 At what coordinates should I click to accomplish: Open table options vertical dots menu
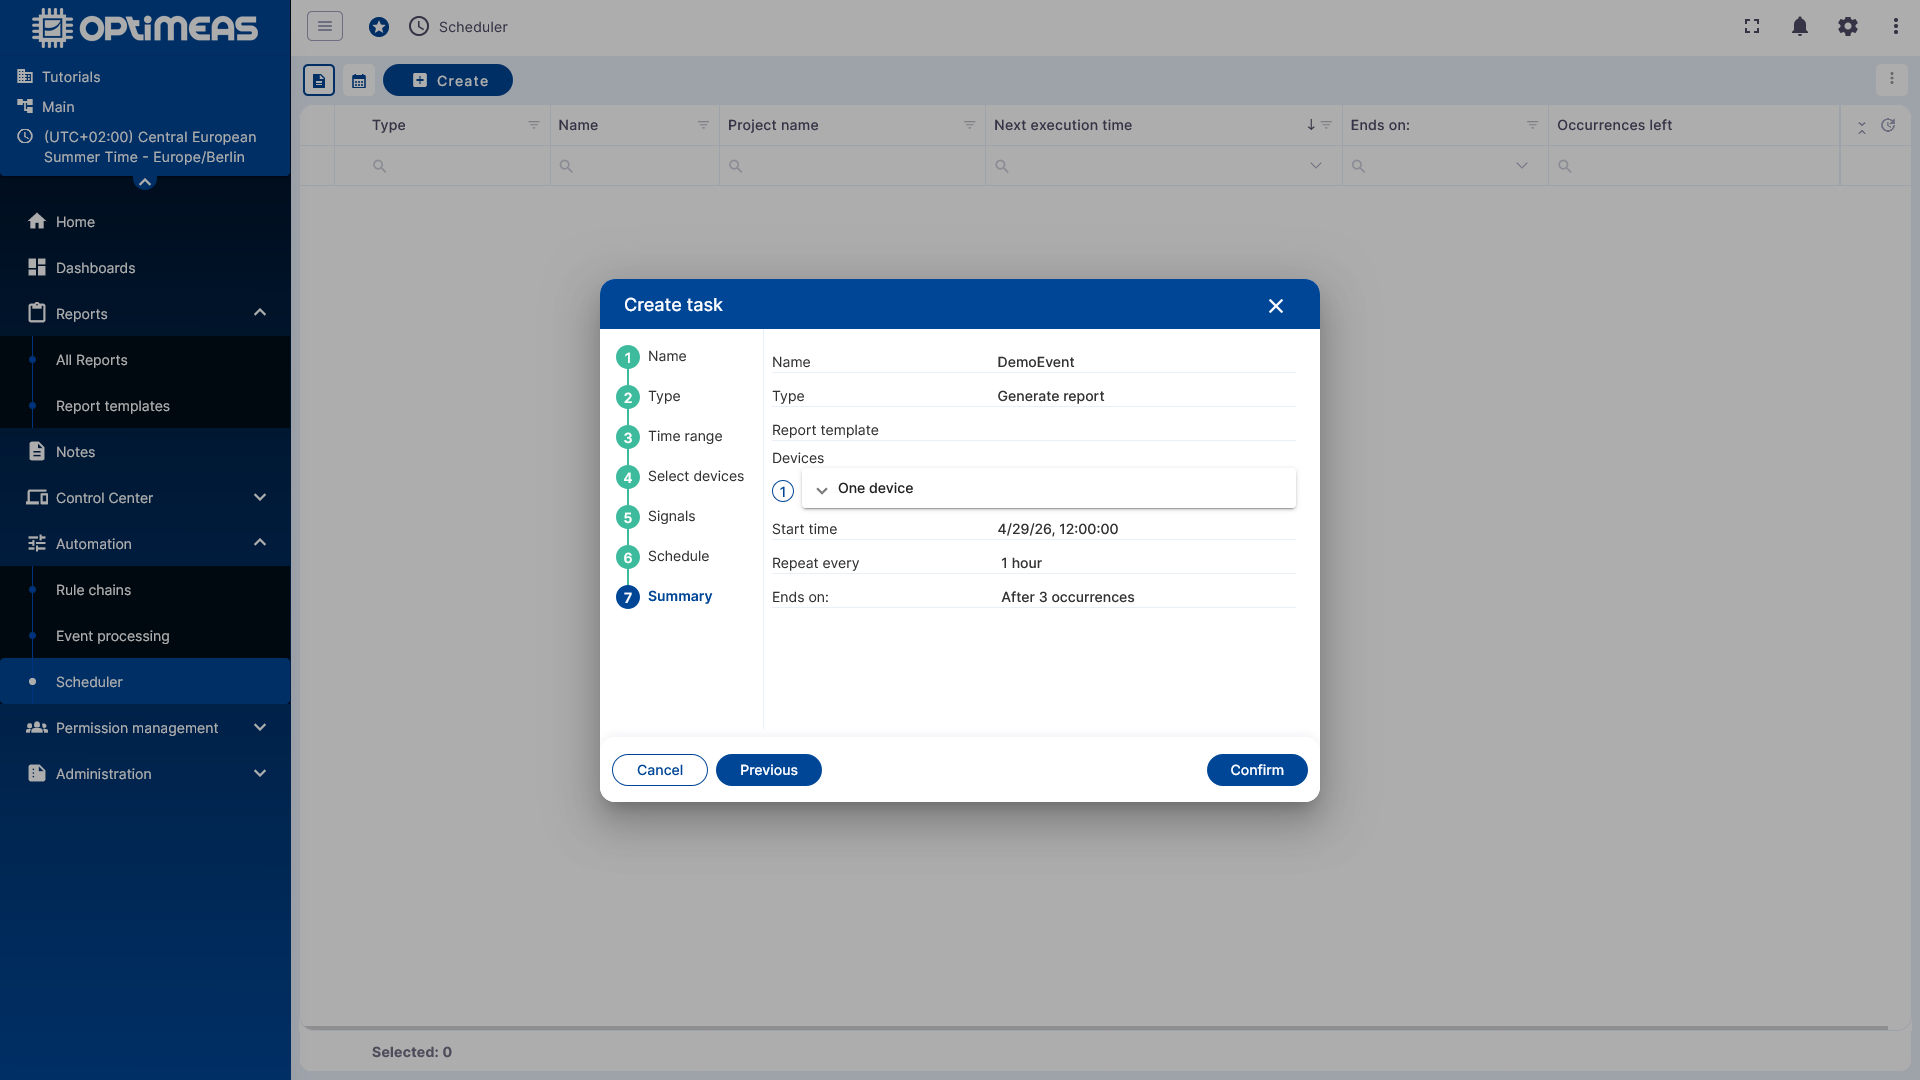[x=1891, y=78]
